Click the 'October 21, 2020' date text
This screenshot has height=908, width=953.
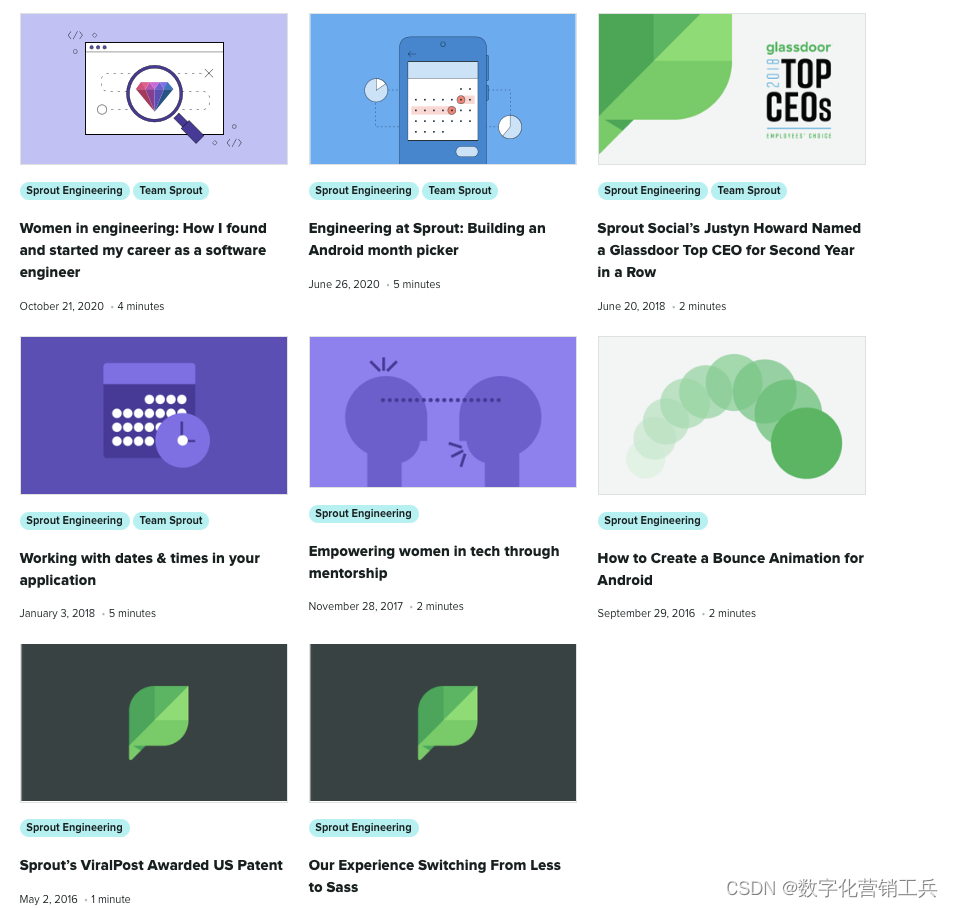coord(61,306)
